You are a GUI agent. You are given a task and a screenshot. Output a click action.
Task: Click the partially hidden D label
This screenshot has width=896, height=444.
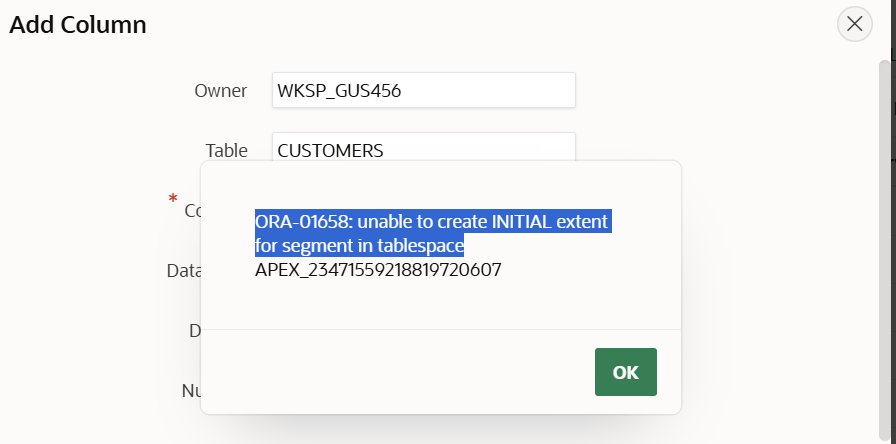point(194,330)
